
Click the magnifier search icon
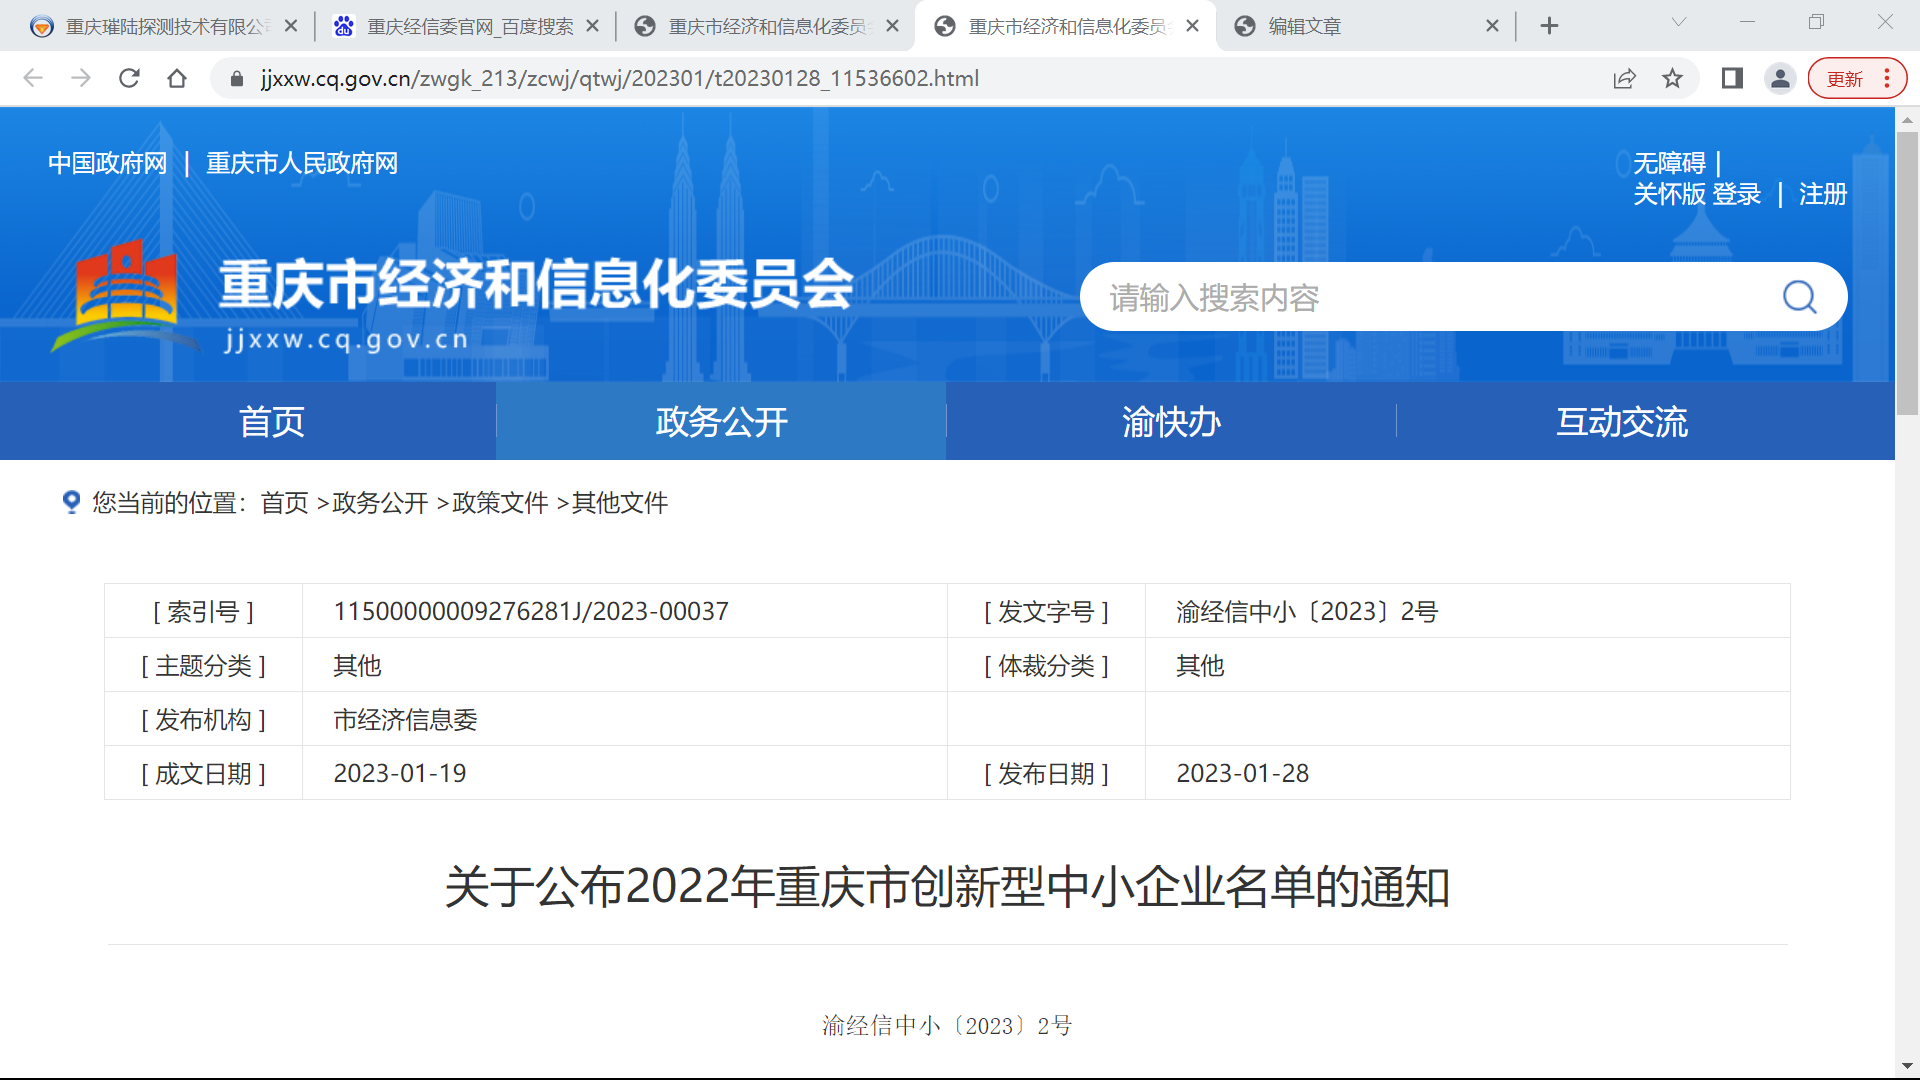point(1799,297)
